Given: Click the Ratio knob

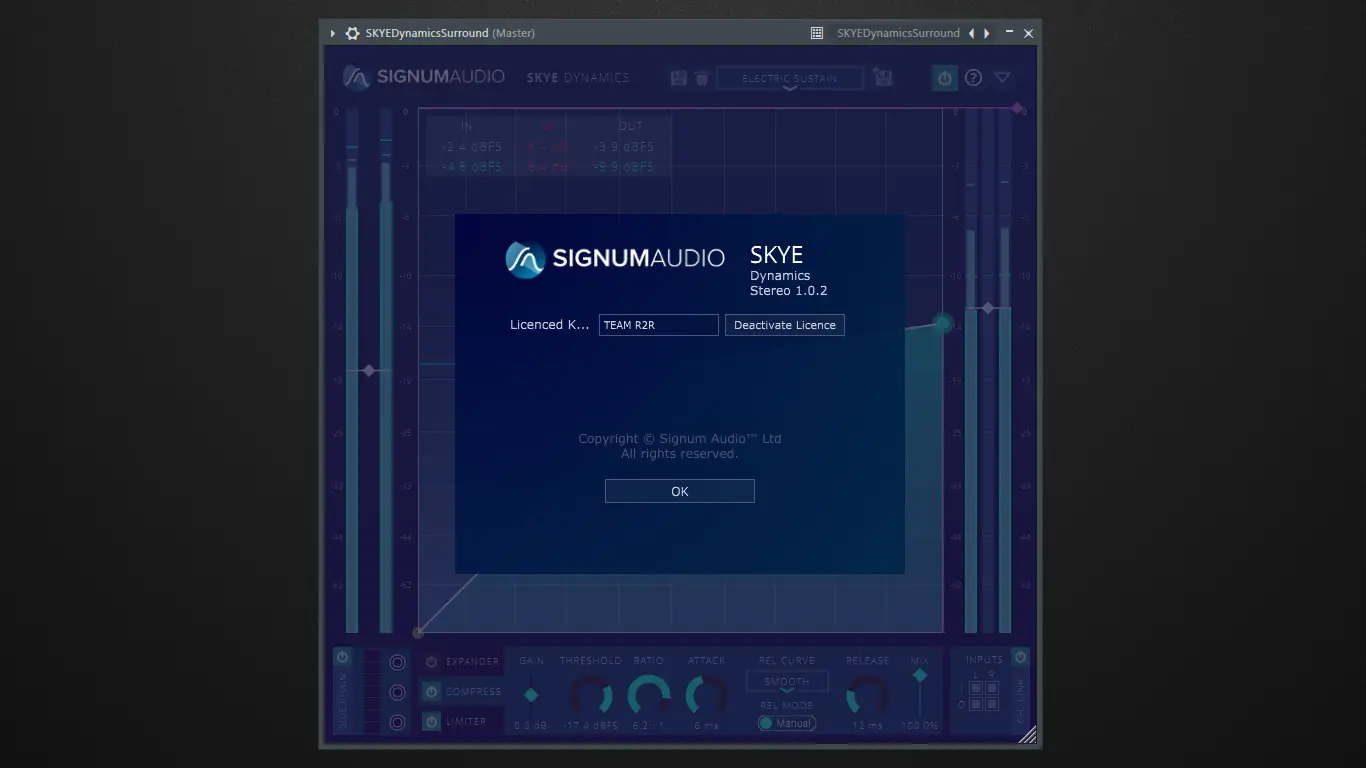Looking at the screenshot, I should (x=648, y=695).
